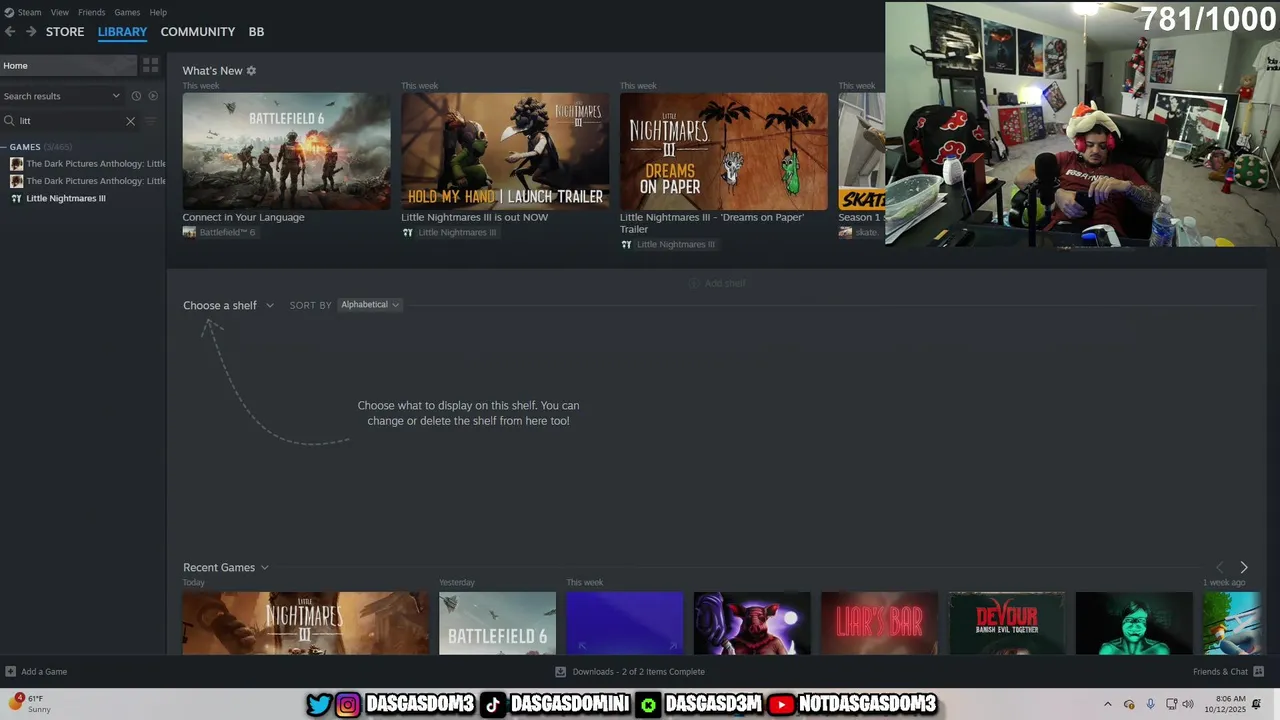The width and height of the screenshot is (1280, 720).
Task: Click the search magnifier icon
Action: click(10, 121)
